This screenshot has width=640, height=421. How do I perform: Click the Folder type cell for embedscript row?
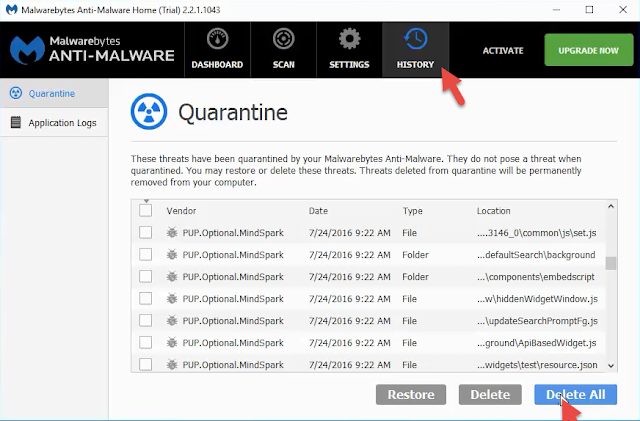(415, 277)
